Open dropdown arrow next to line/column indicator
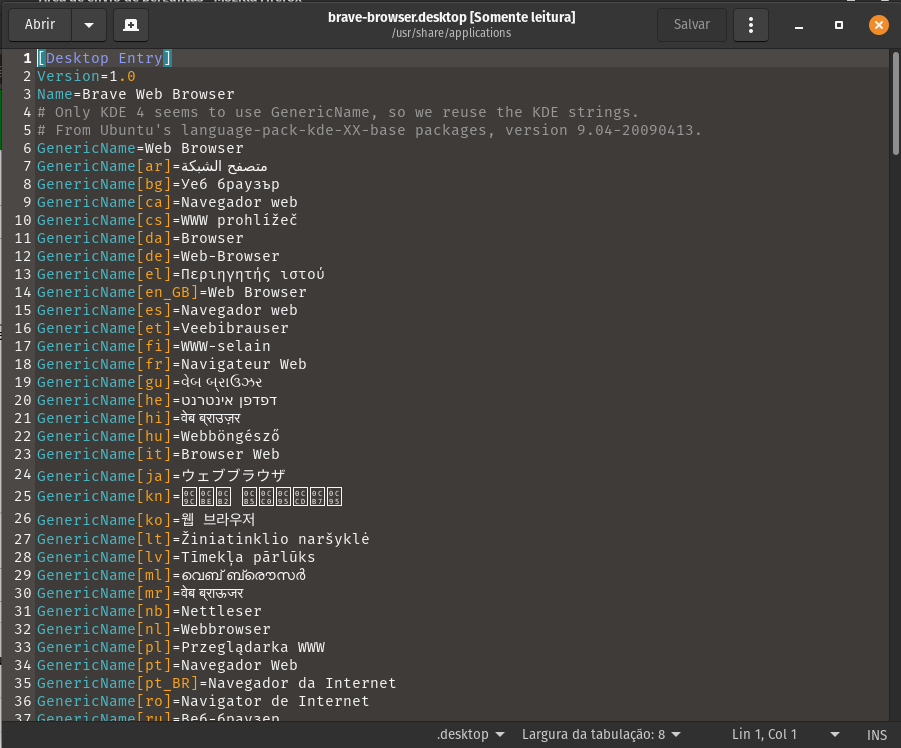This screenshot has height=748, width=901. tap(835, 734)
